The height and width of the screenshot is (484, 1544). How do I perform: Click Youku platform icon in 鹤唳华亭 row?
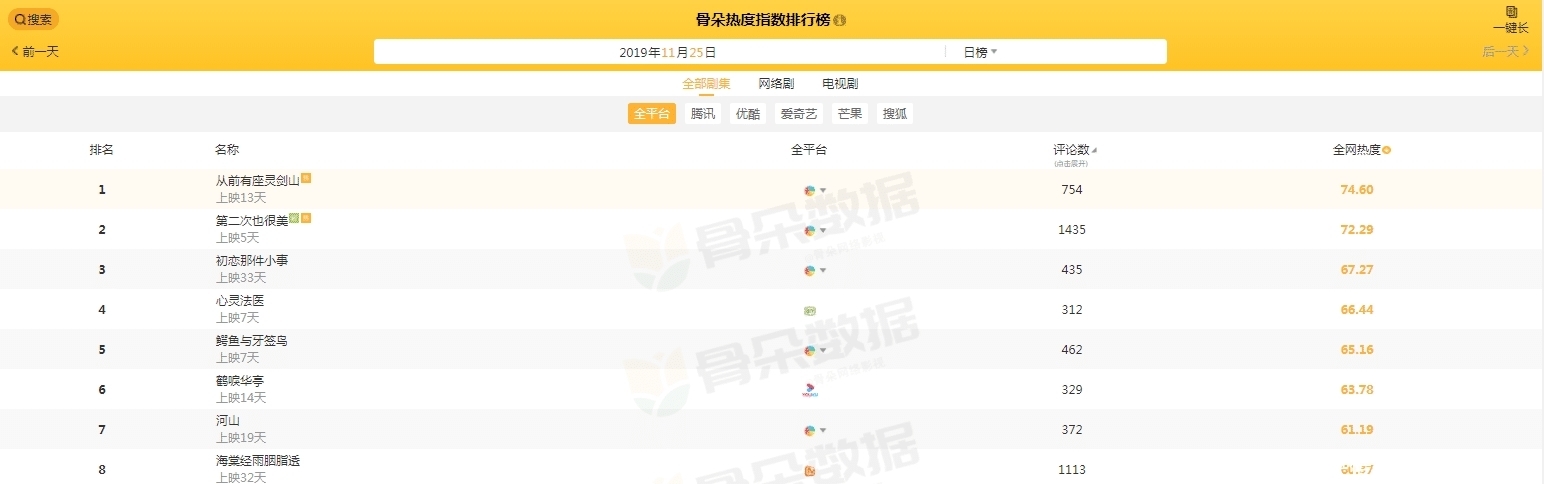point(810,390)
